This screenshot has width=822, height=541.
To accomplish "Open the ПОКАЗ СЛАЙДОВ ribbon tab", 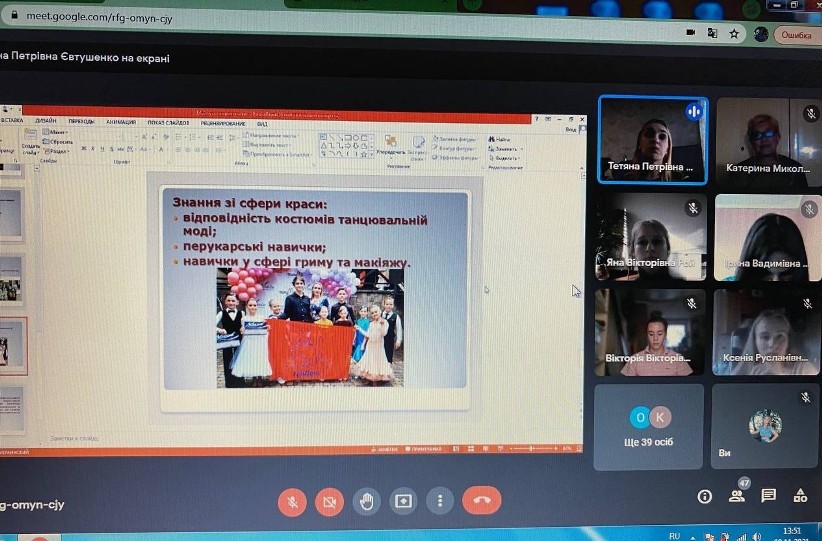I will click(x=168, y=122).
